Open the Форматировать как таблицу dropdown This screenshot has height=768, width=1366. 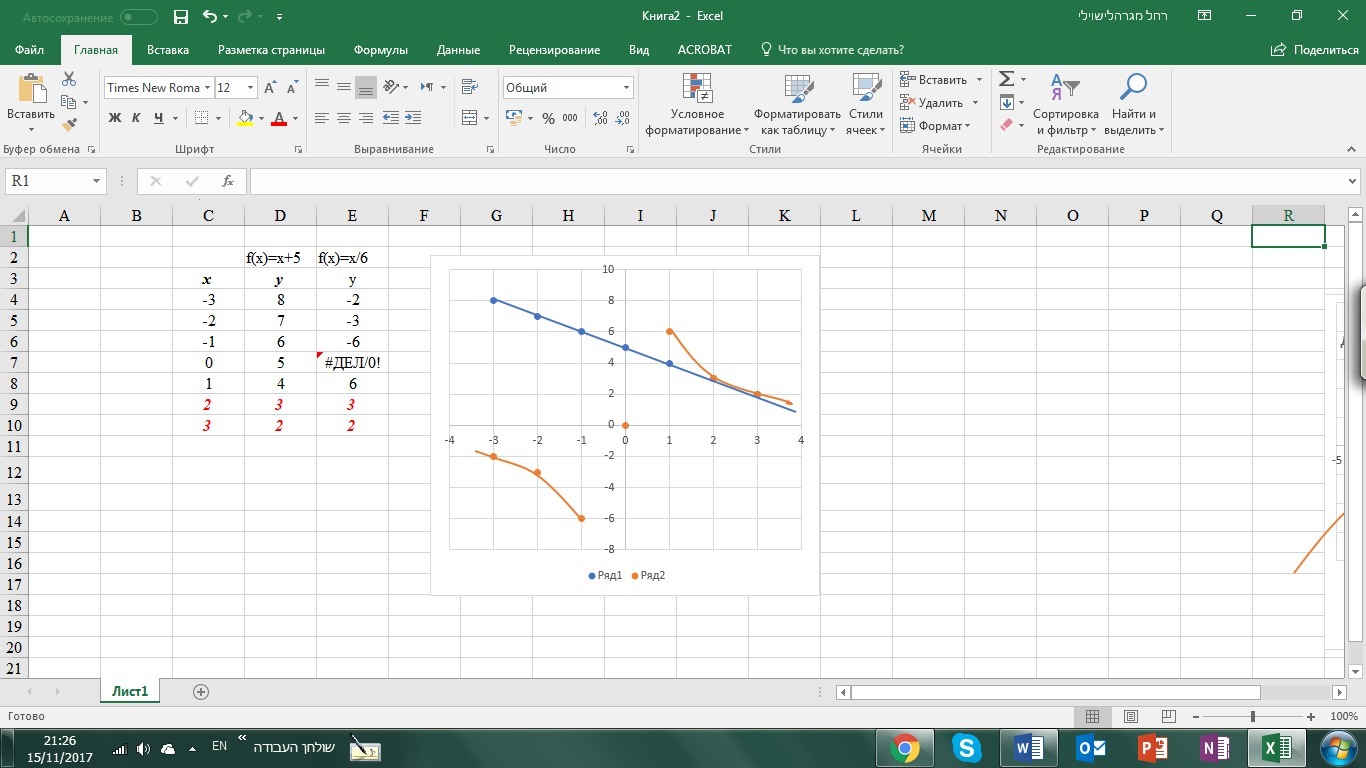(797, 105)
